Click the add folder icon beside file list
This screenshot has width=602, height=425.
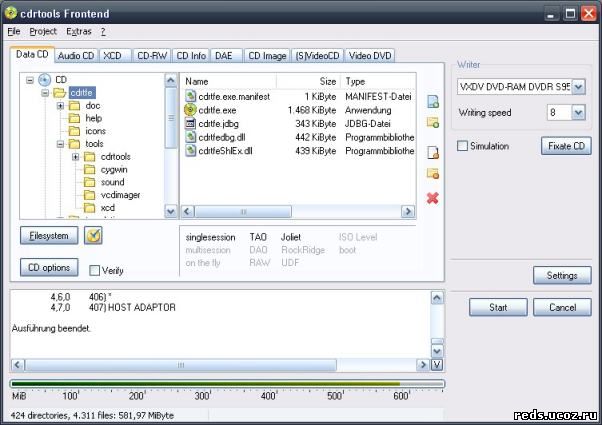(433, 122)
